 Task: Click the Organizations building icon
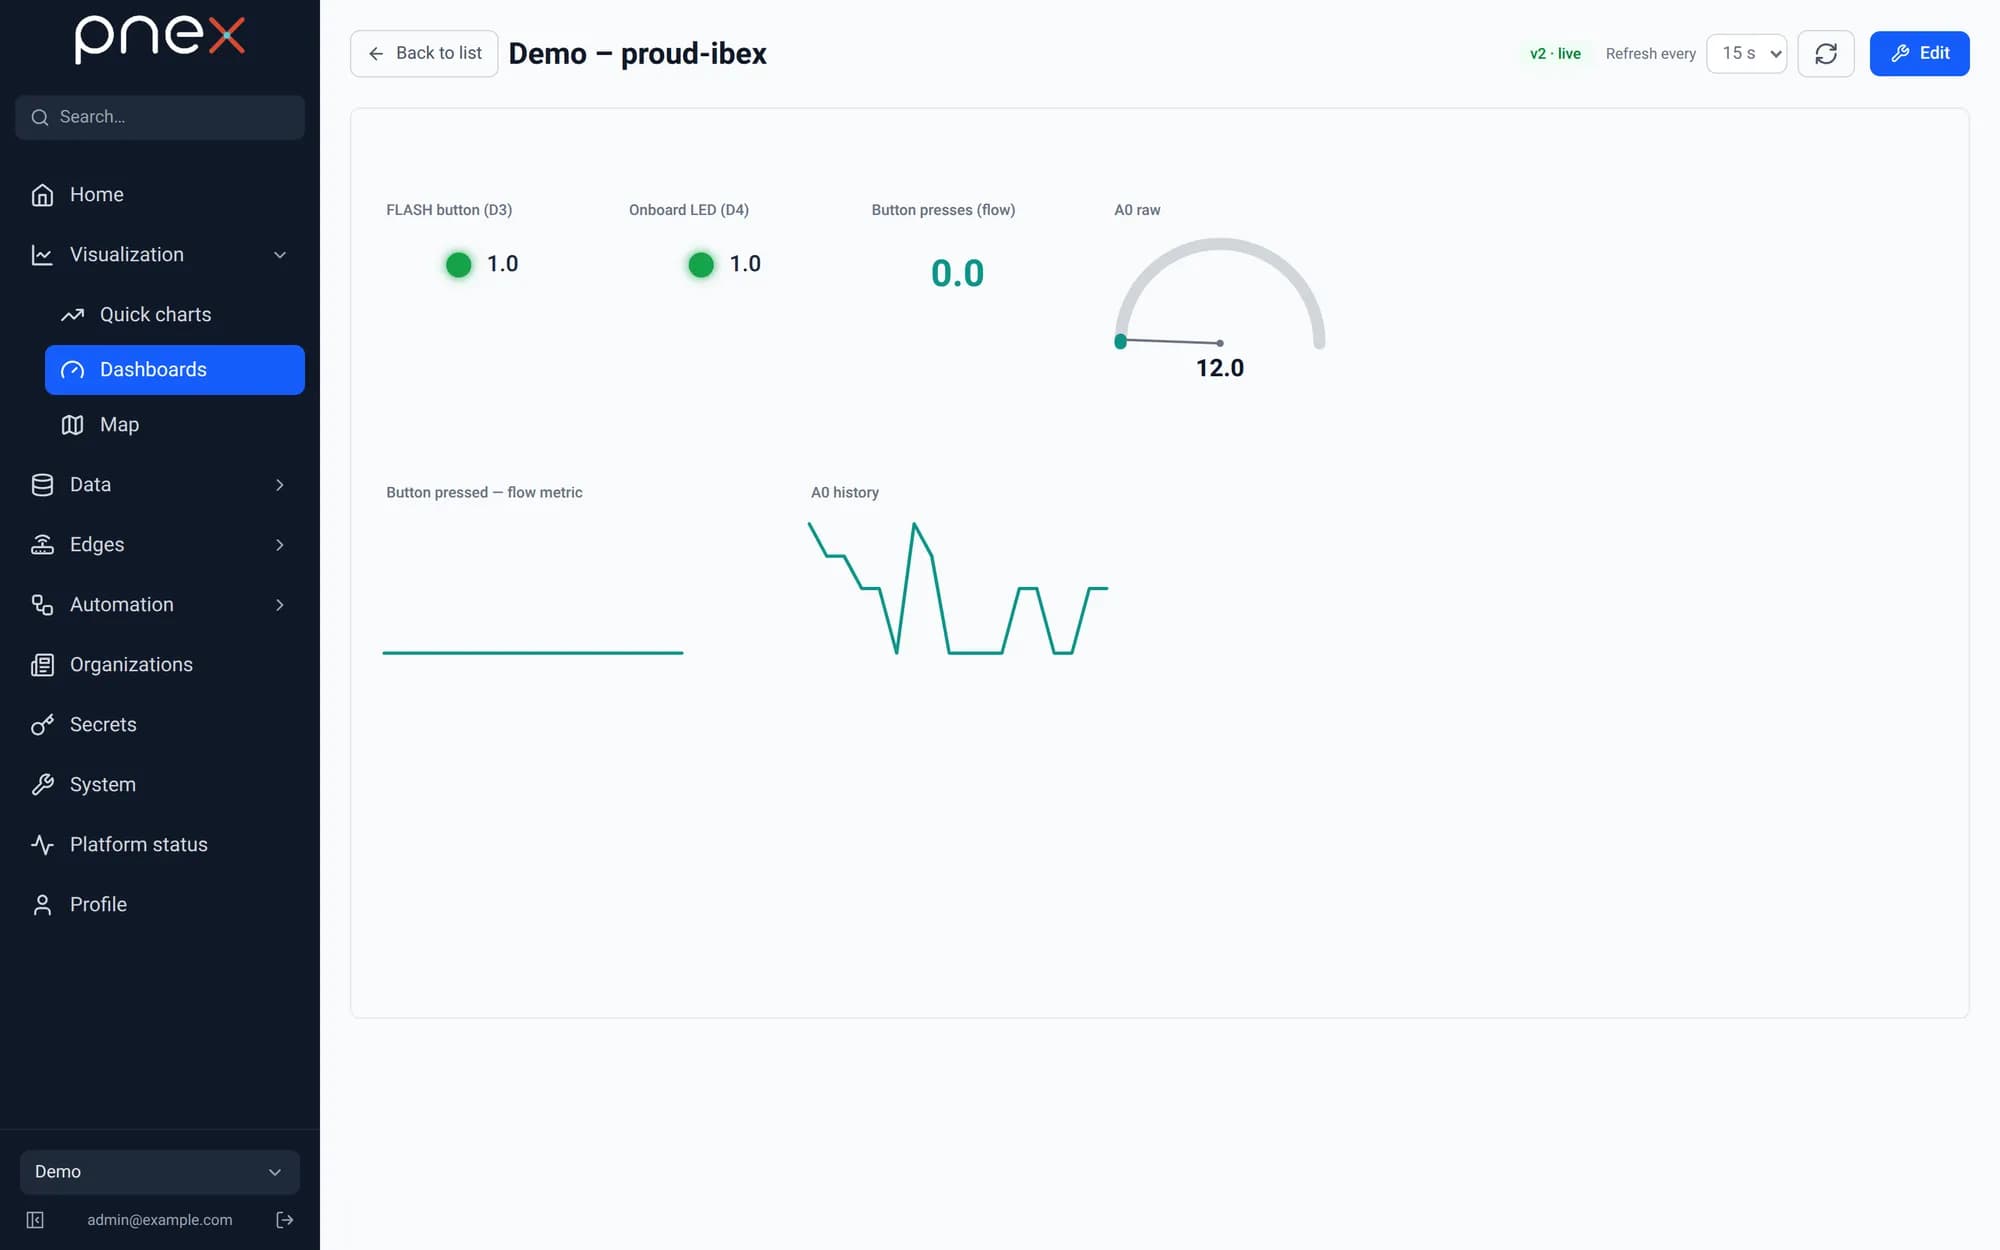pos(42,665)
